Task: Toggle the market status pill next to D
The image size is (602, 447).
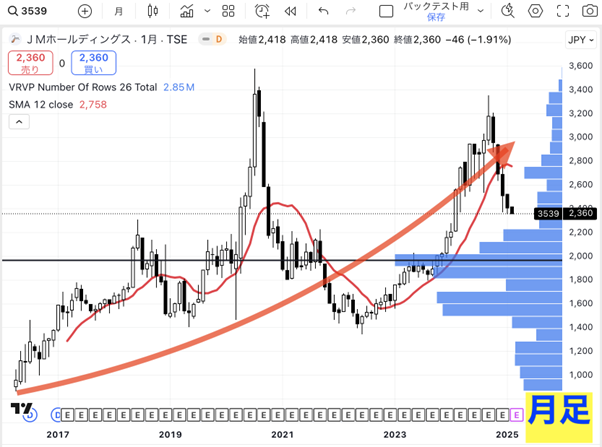Action: (x=206, y=39)
